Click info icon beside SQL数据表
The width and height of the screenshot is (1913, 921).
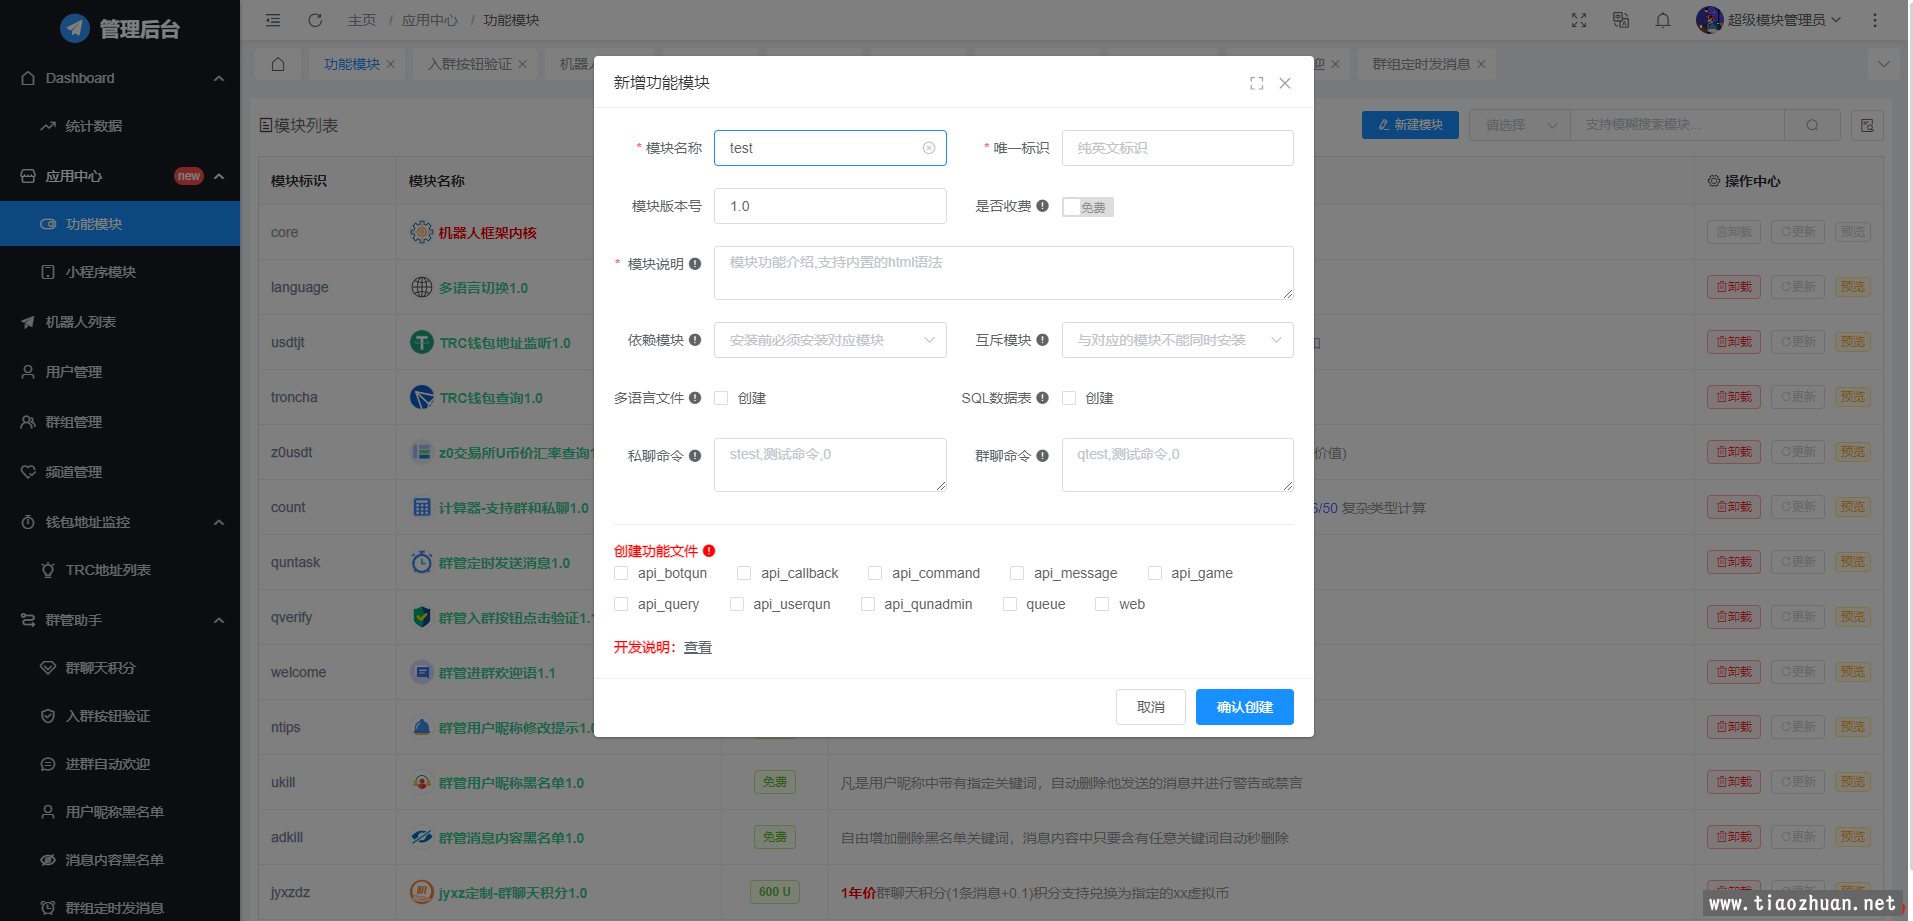click(x=1043, y=398)
